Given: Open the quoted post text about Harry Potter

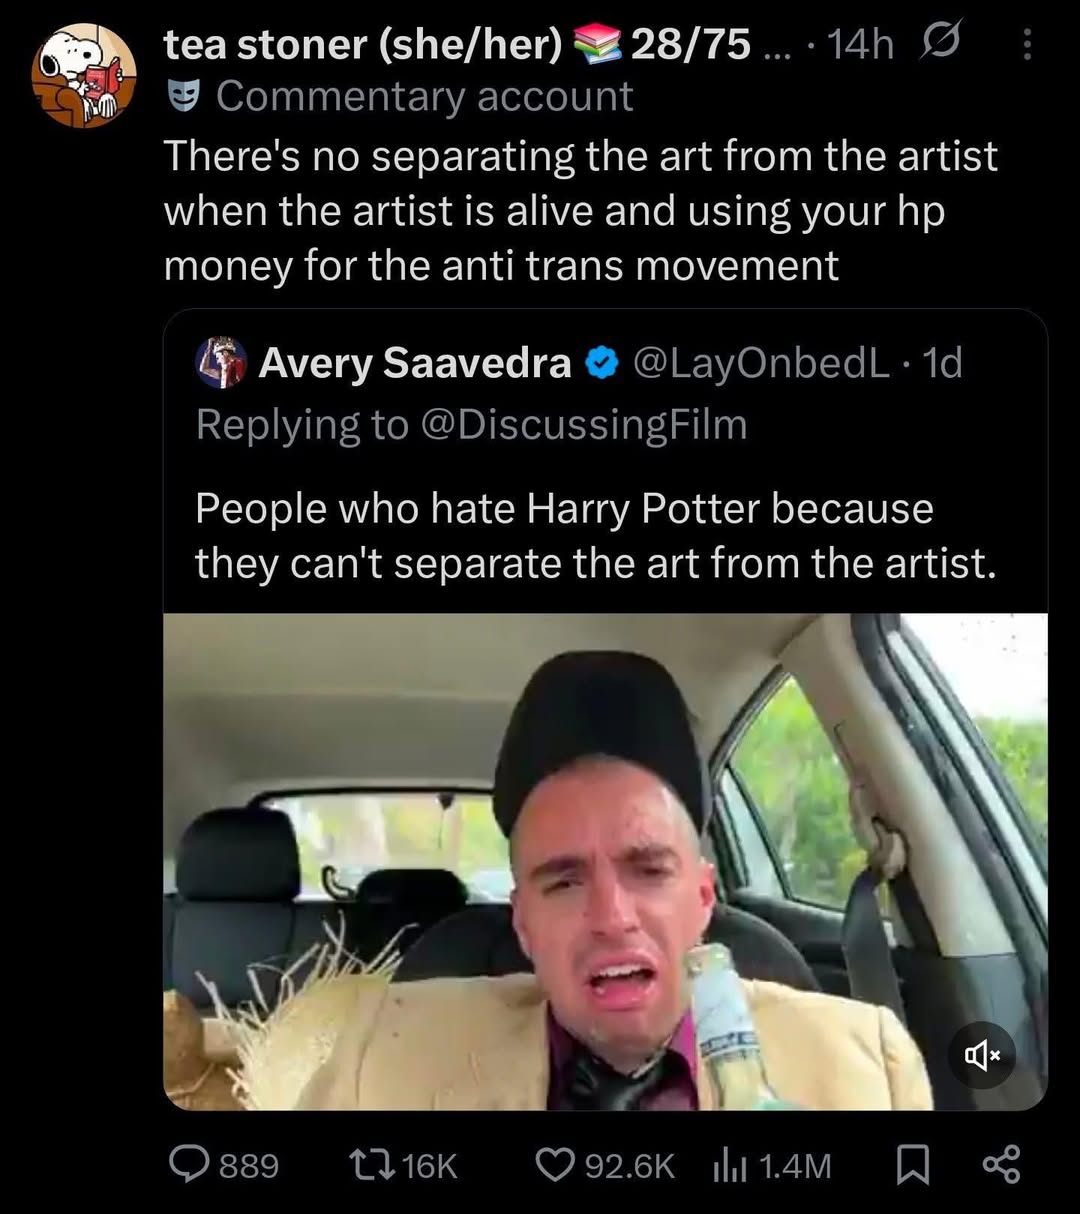Looking at the screenshot, I should pos(595,536).
